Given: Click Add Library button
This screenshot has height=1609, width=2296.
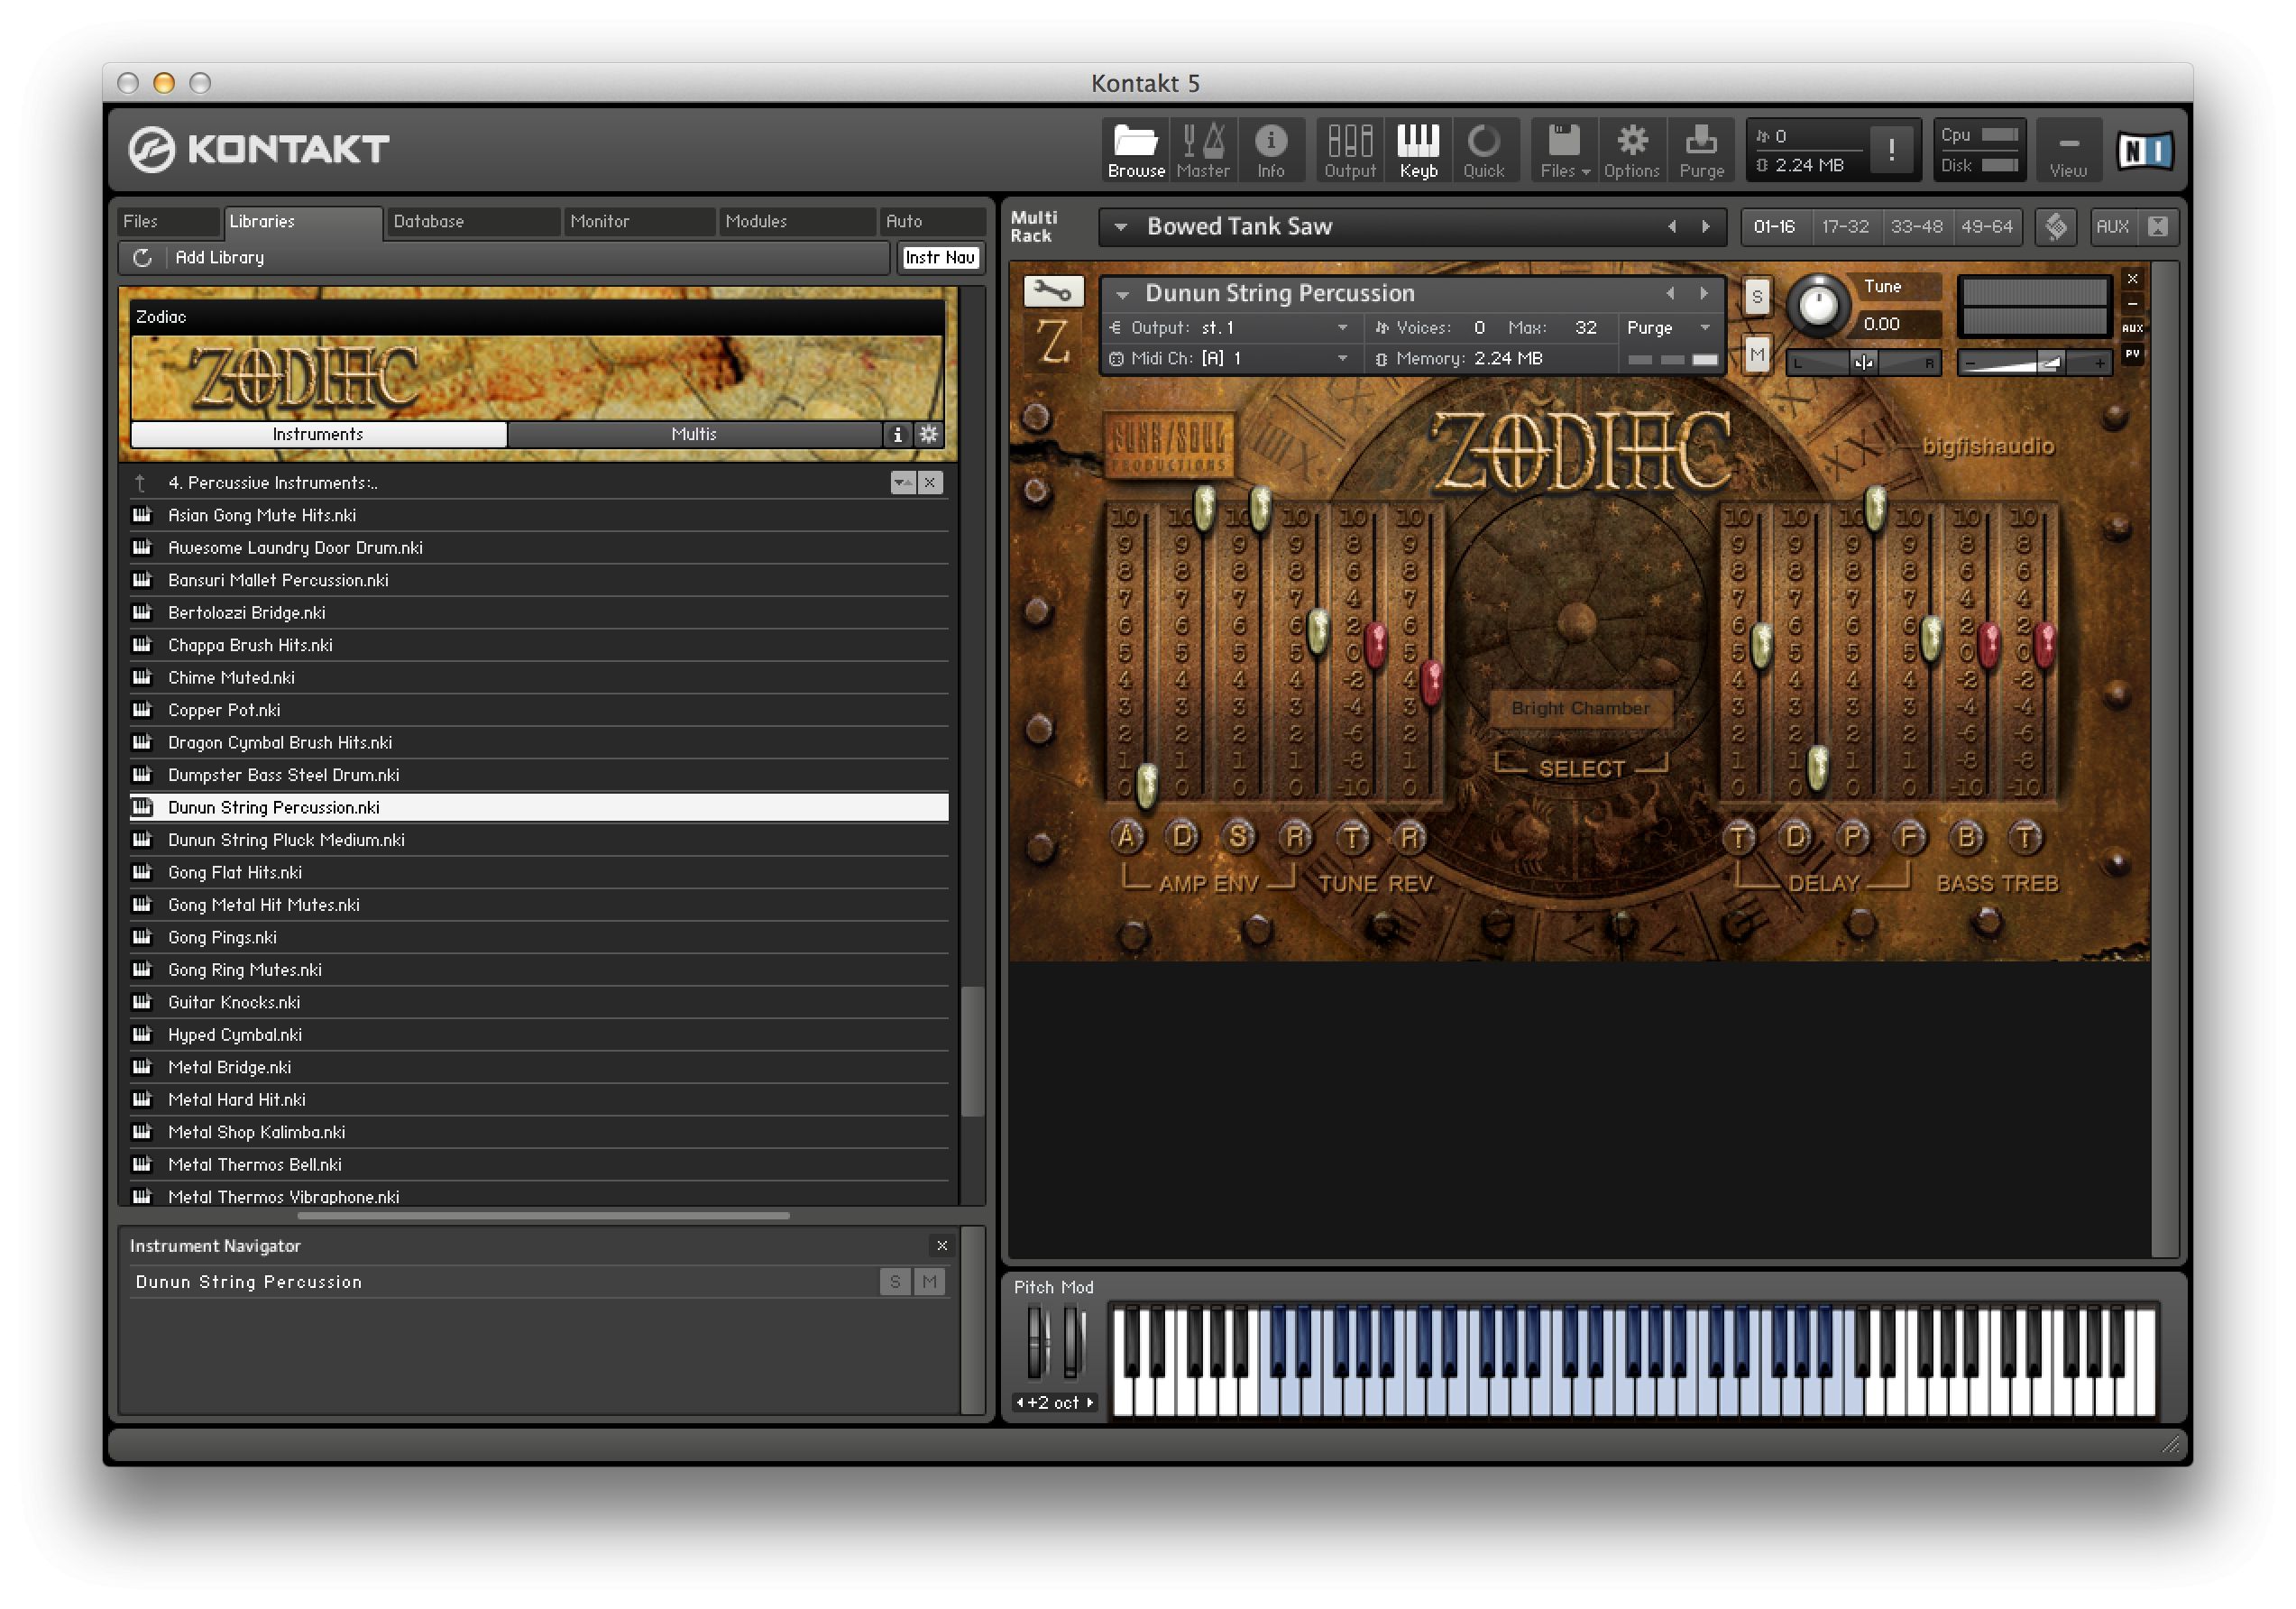Looking at the screenshot, I should (x=219, y=257).
